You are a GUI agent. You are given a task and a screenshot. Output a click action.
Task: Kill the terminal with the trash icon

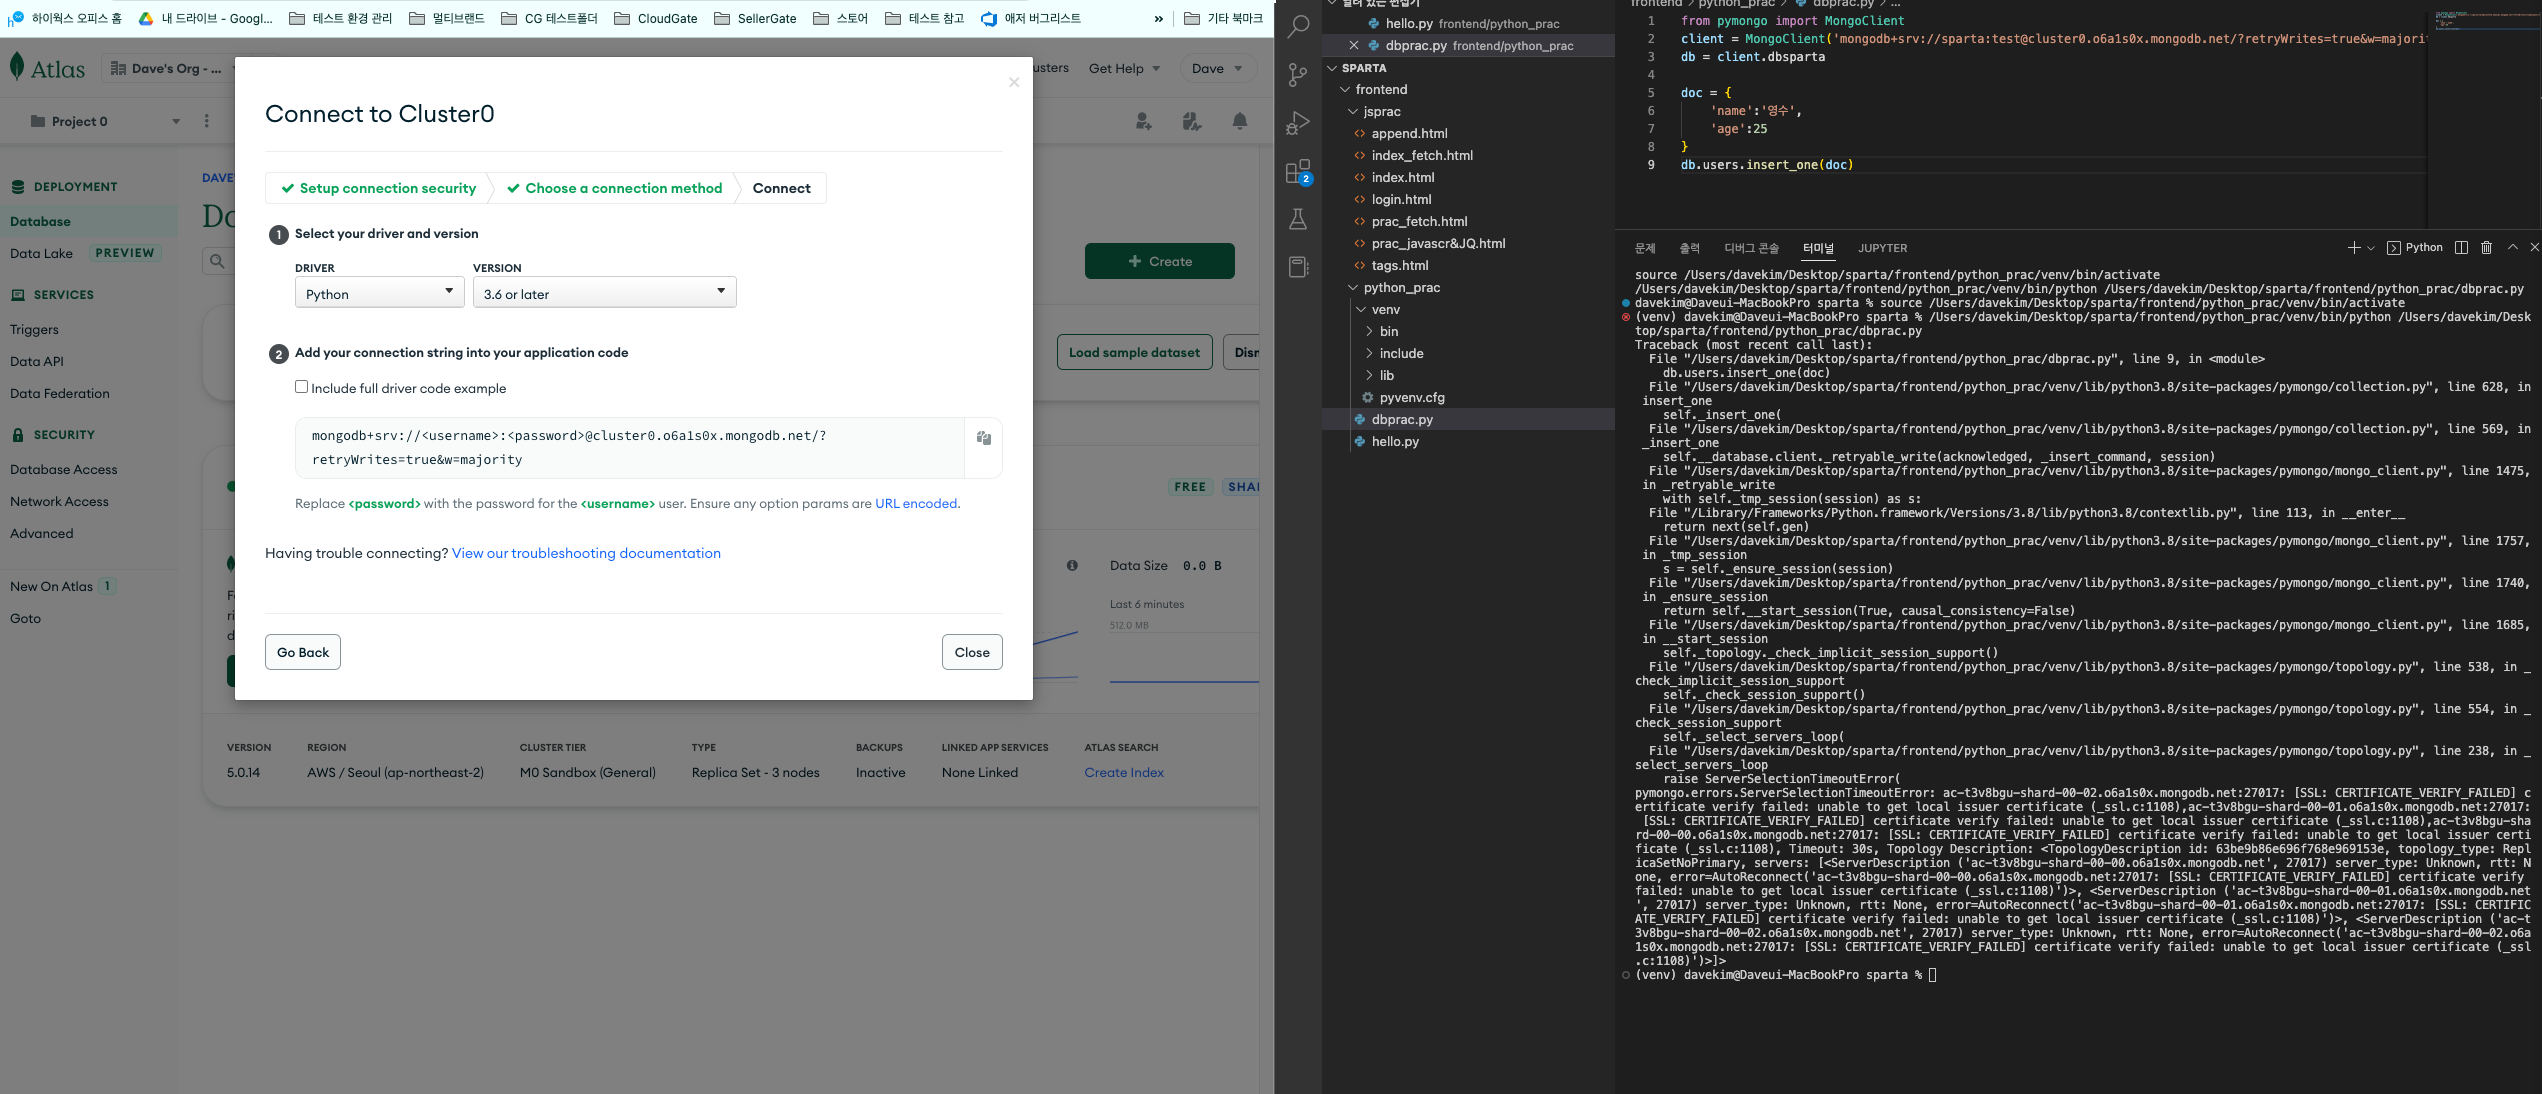(2486, 248)
